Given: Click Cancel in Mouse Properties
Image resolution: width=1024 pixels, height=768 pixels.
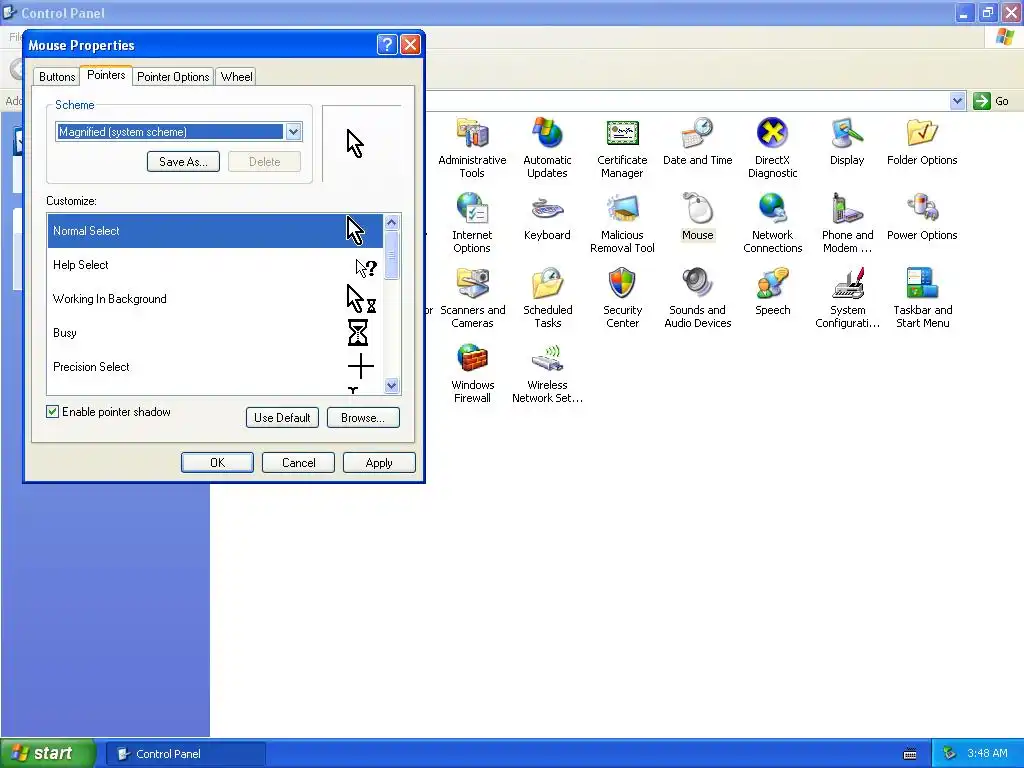Looking at the screenshot, I should (298, 462).
